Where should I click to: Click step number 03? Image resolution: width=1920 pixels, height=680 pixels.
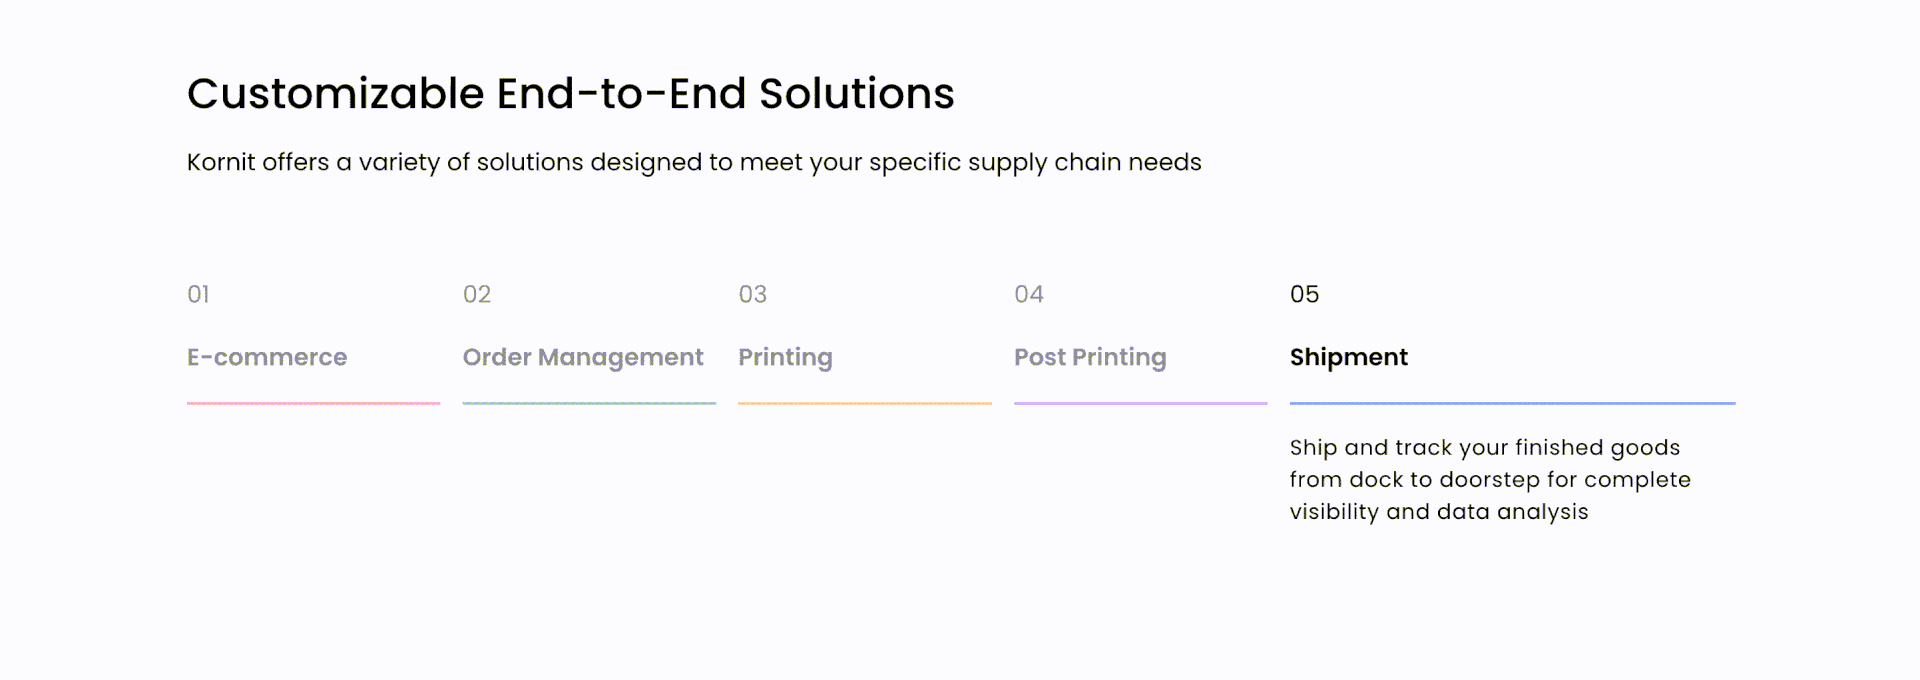point(753,294)
